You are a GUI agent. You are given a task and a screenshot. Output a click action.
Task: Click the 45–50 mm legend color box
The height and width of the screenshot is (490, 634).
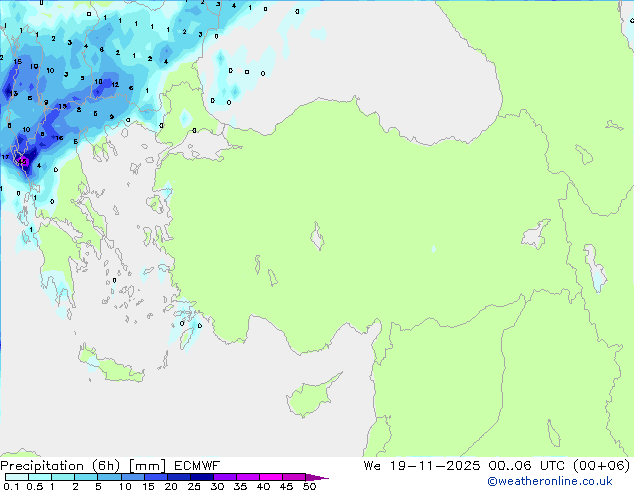coord(294,477)
